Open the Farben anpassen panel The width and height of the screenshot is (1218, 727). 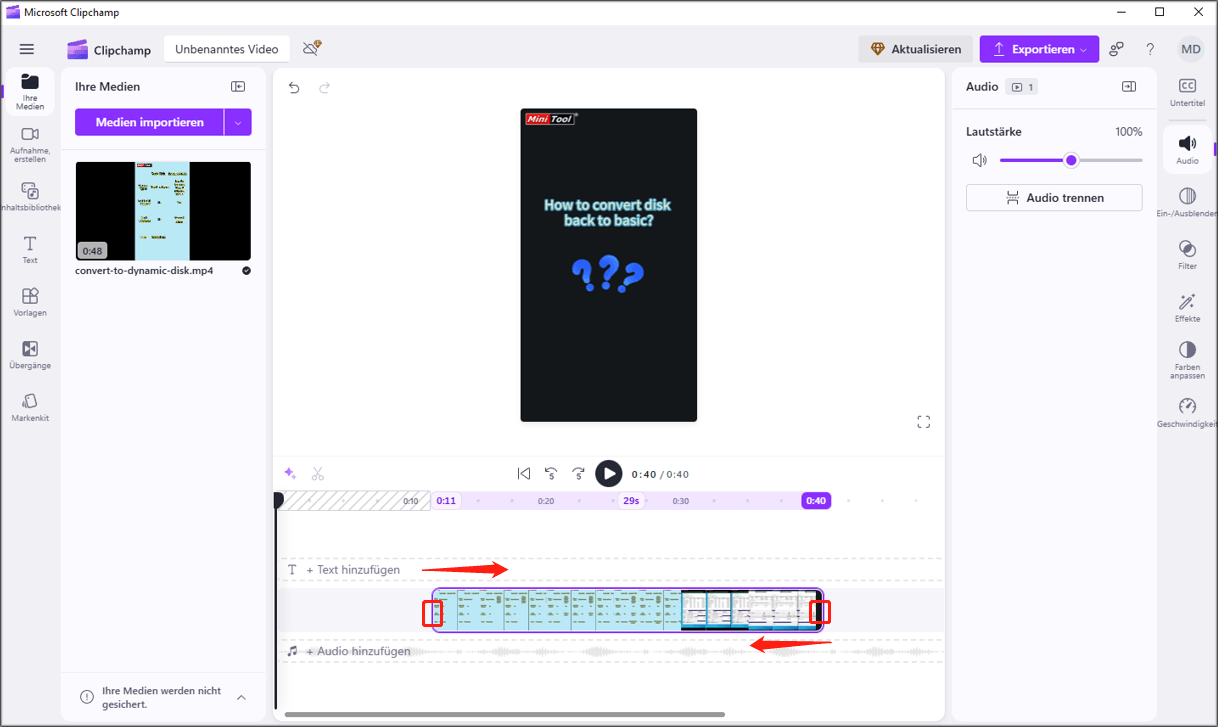click(x=1188, y=360)
